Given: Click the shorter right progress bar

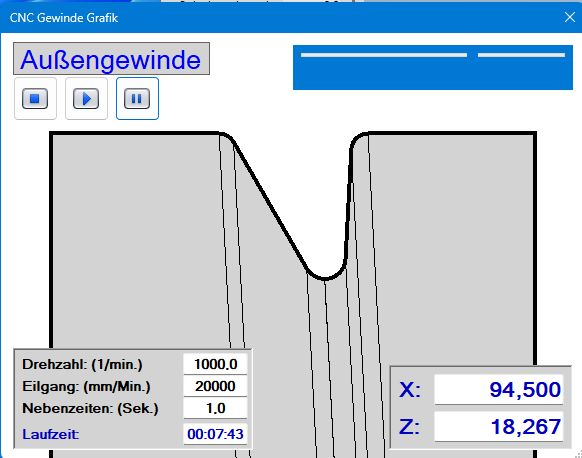Looking at the screenshot, I should (x=521, y=55).
